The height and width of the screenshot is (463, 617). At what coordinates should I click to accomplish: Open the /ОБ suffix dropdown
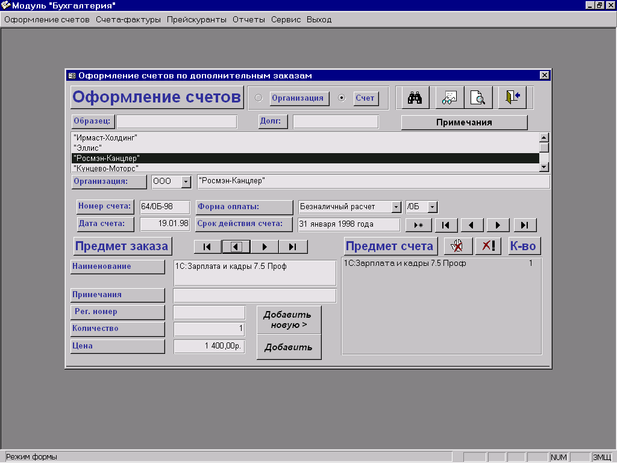(432, 207)
